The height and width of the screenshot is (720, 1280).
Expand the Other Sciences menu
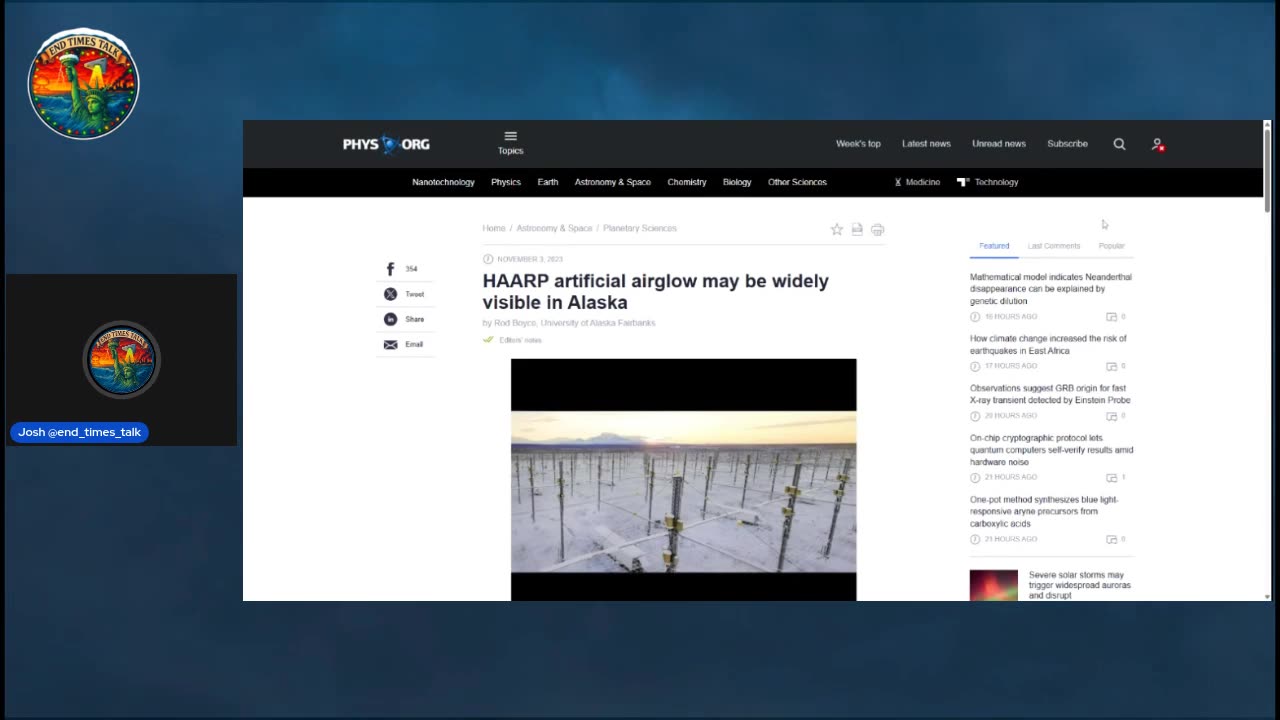click(797, 182)
